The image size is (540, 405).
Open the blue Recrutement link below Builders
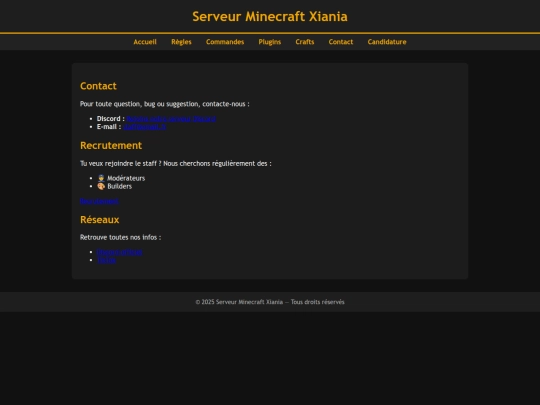pos(99,201)
